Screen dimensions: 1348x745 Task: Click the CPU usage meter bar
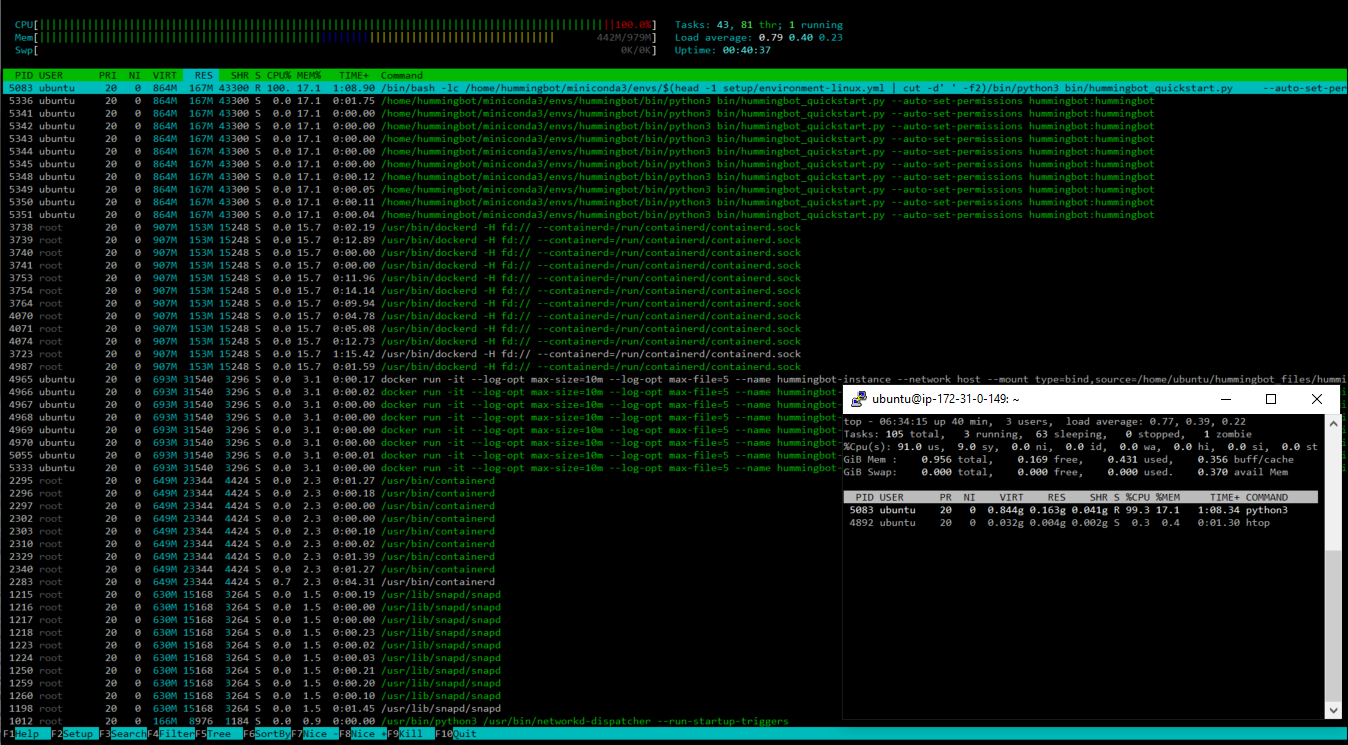point(336,25)
